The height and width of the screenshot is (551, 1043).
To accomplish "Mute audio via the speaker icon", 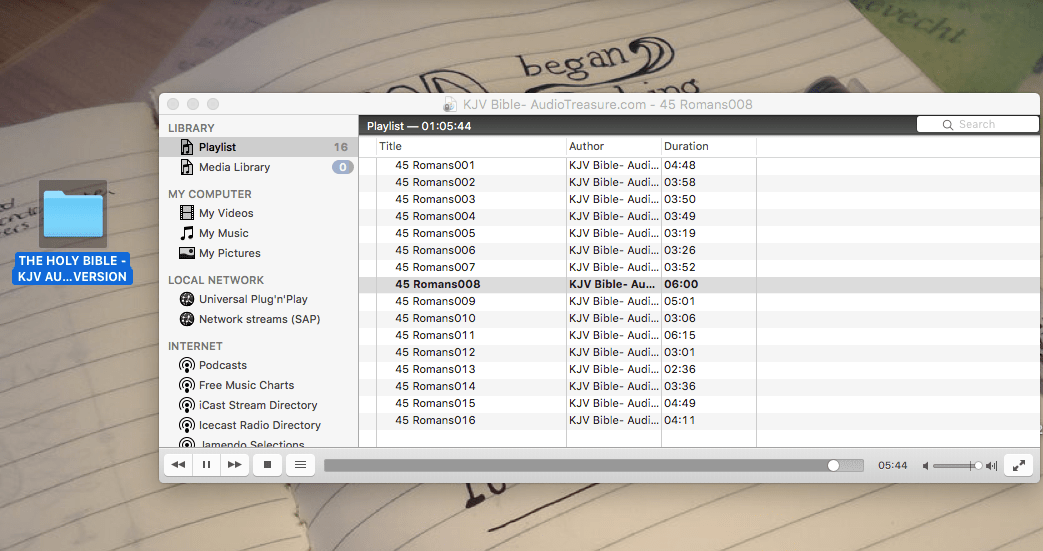I will (x=925, y=466).
